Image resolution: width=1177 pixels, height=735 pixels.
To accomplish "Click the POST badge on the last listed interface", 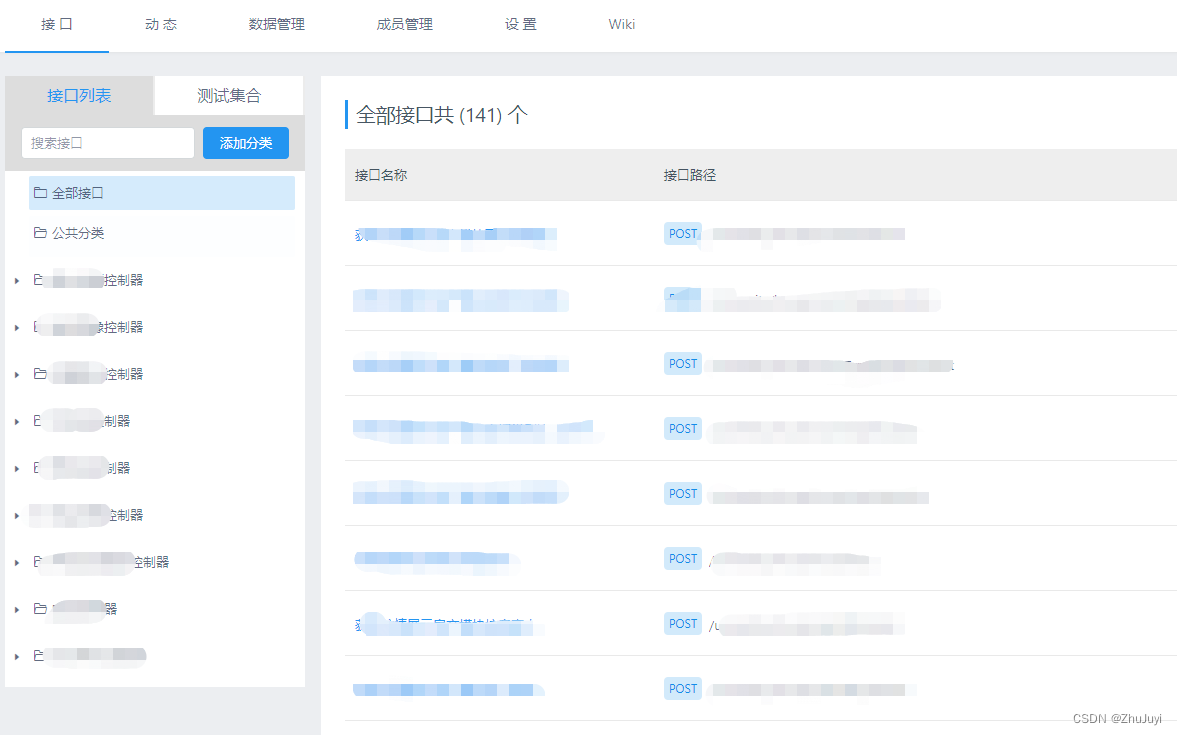I will 682,688.
